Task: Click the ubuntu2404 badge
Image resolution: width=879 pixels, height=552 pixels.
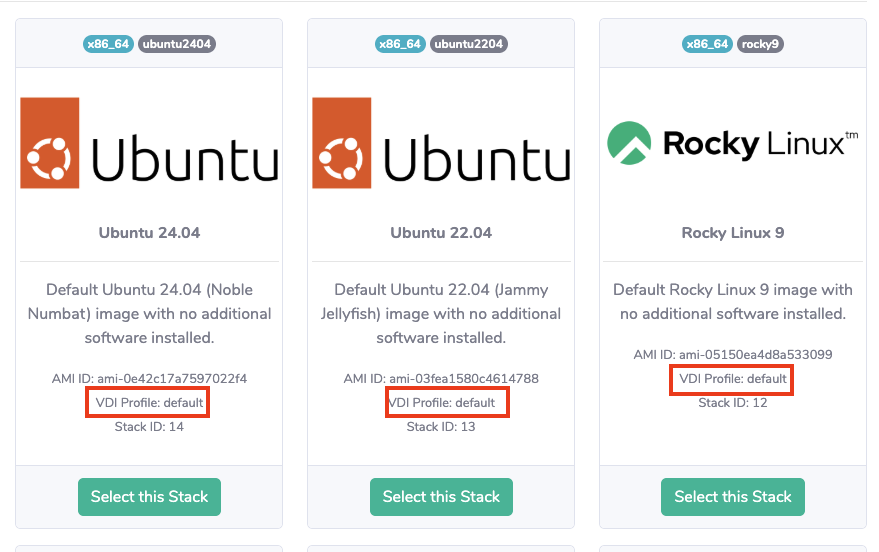Action: tap(176, 44)
